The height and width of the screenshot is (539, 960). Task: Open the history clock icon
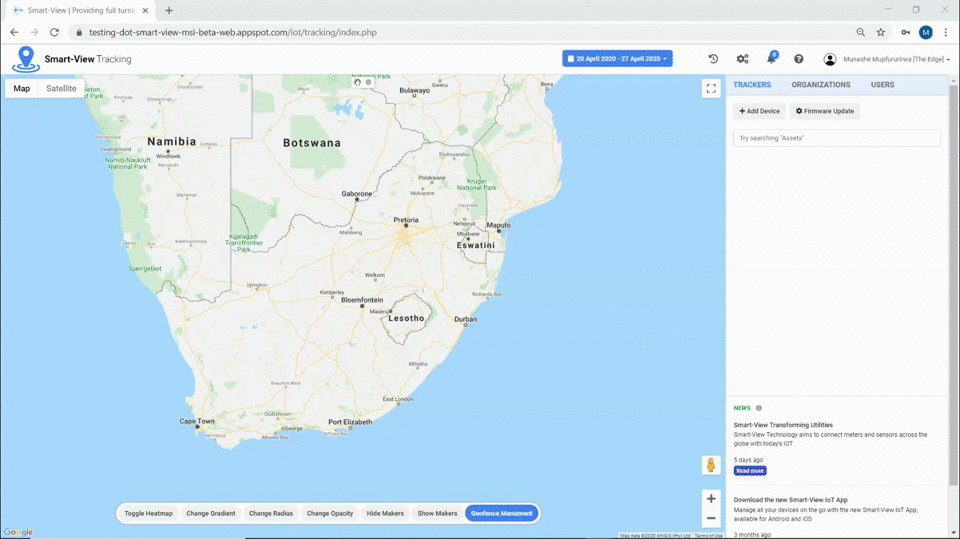[x=713, y=59]
